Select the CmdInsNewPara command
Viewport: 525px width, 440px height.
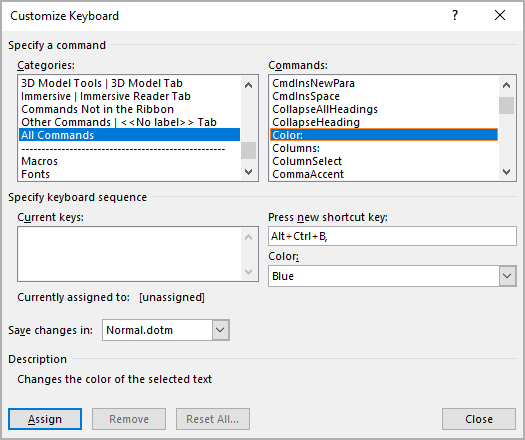384,83
